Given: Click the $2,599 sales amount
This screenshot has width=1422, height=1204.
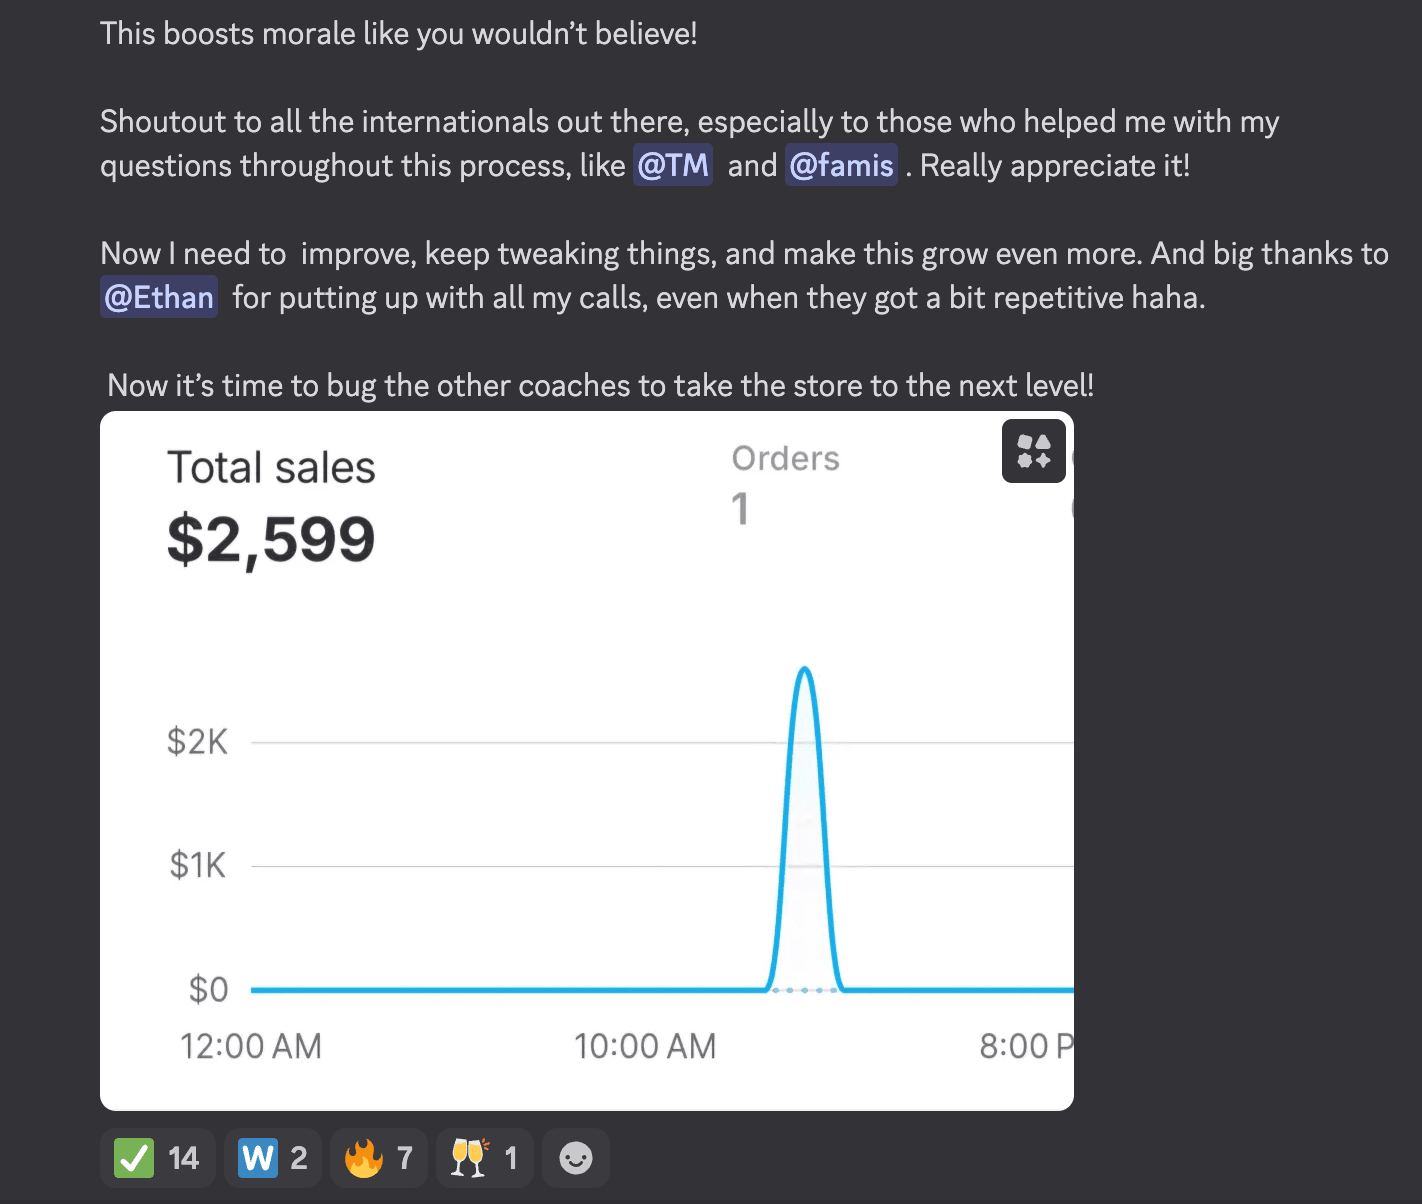Looking at the screenshot, I should click(x=271, y=540).
